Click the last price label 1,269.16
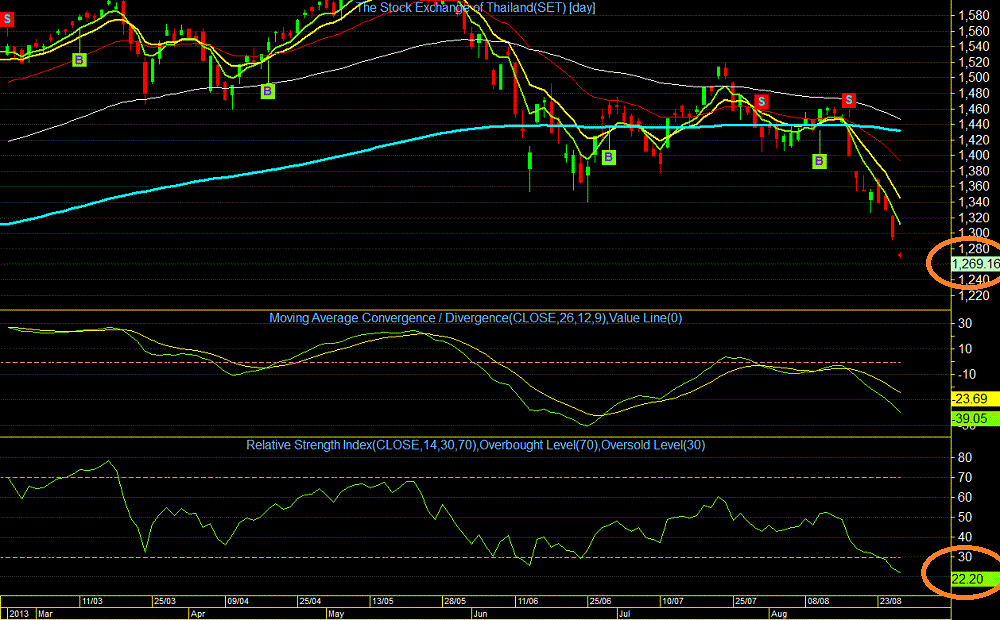The image size is (1000, 620). (975, 264)
